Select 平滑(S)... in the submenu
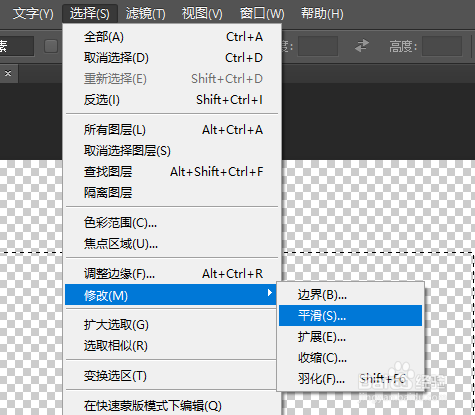This screenshot has height=415, width=475. (x=350, y=315)
